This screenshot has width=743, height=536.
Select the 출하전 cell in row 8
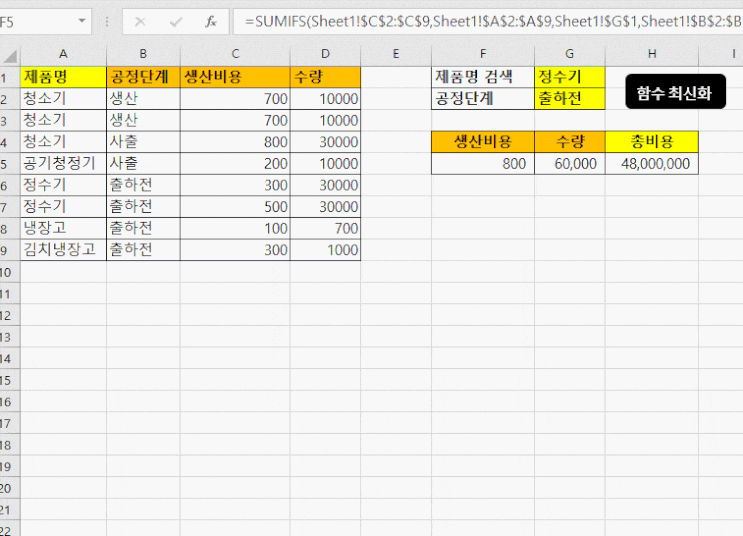coord(143,228)
